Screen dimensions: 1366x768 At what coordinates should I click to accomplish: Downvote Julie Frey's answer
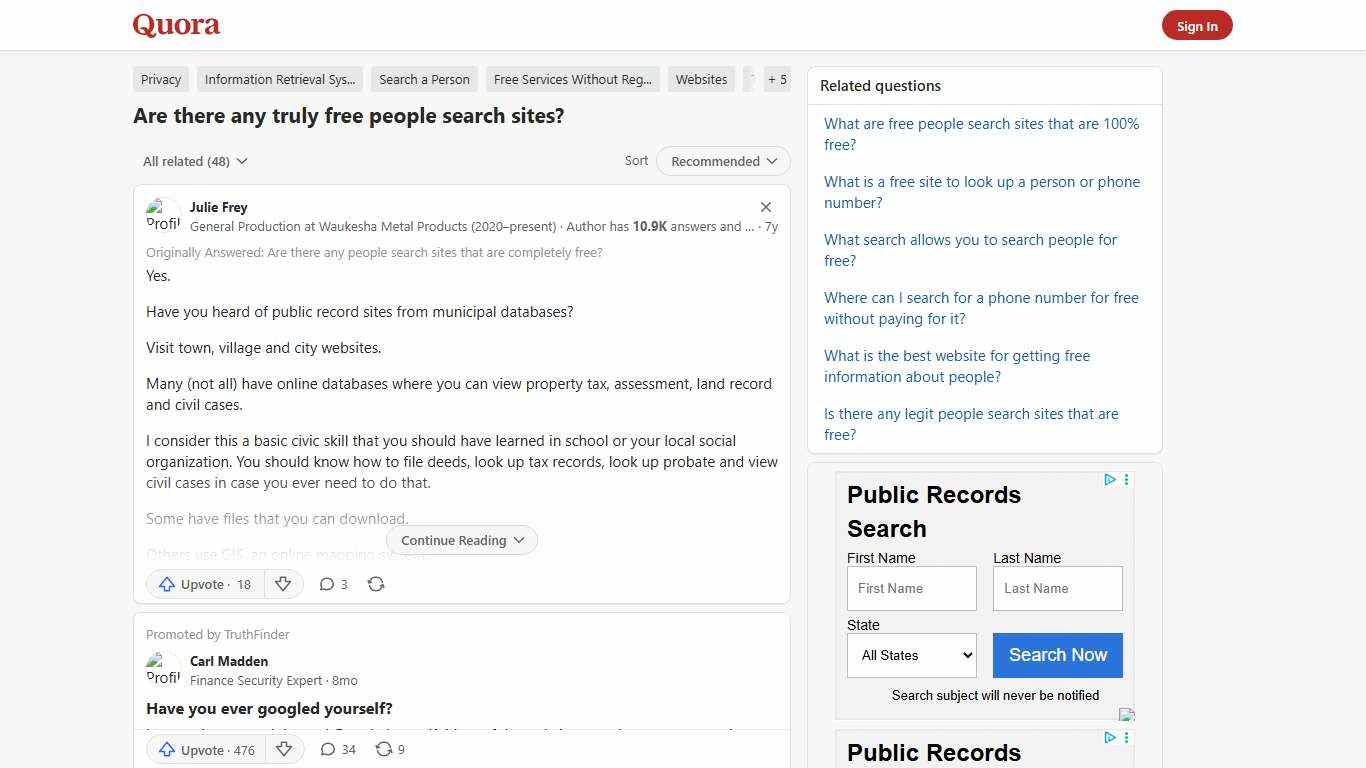click(283, 584)
